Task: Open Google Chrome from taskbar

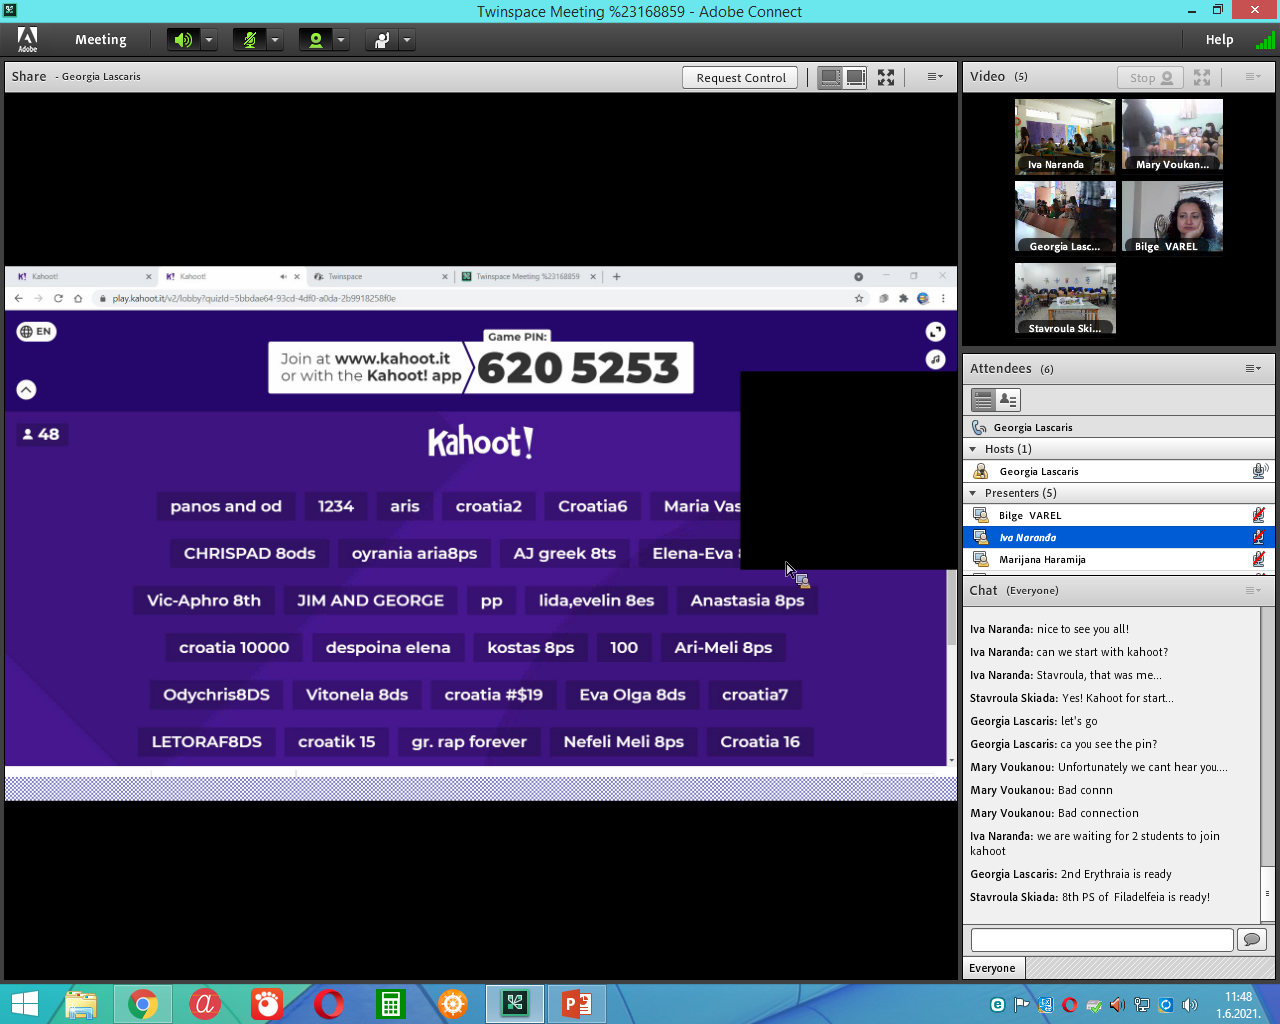Action: (x=143, y=1004)
